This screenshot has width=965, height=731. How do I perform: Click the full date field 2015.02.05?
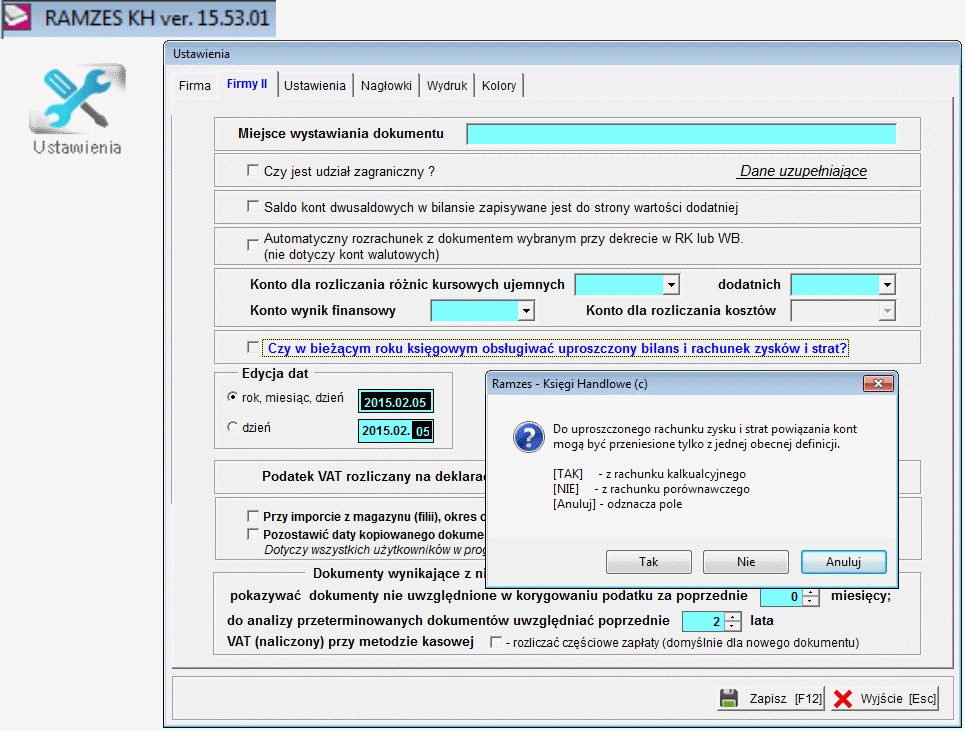(396, 402)
